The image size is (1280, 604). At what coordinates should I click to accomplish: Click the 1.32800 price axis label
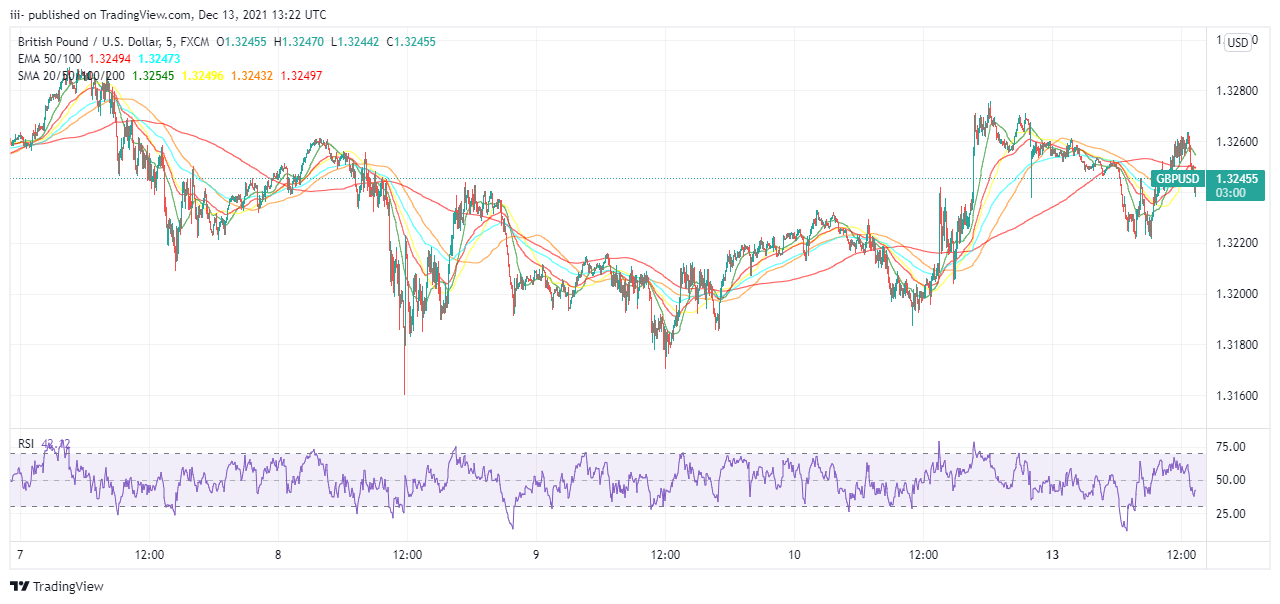(1236, 91)
